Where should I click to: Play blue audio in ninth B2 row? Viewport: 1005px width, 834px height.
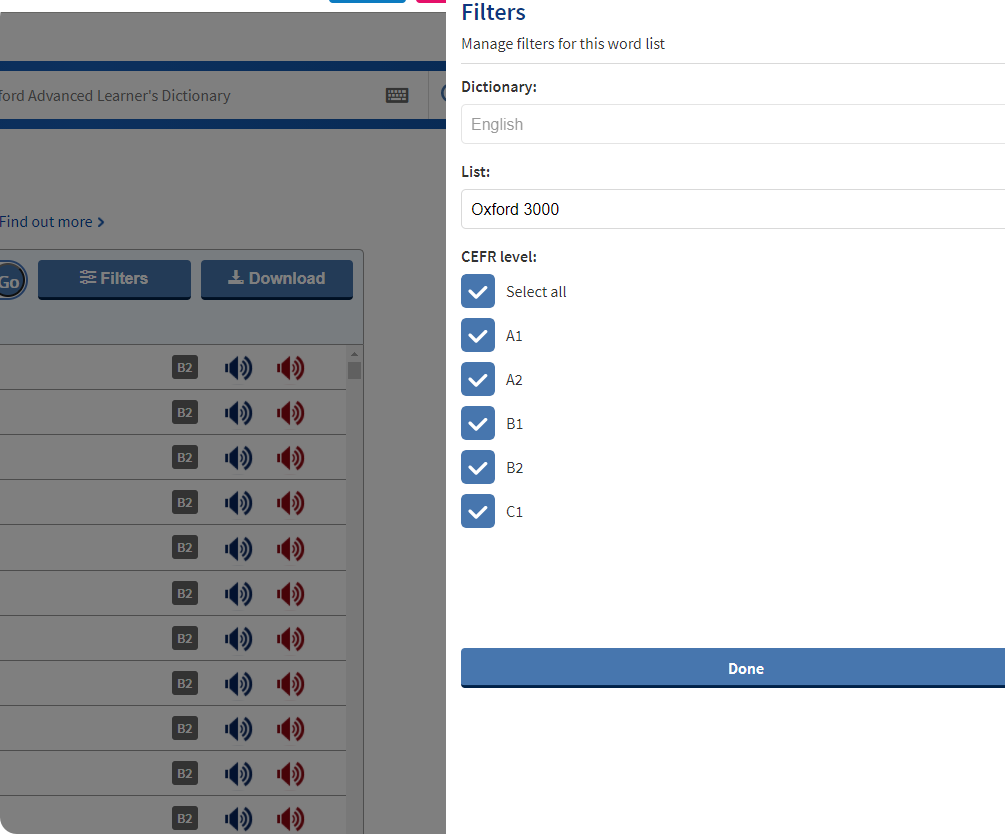coord(238,728)
